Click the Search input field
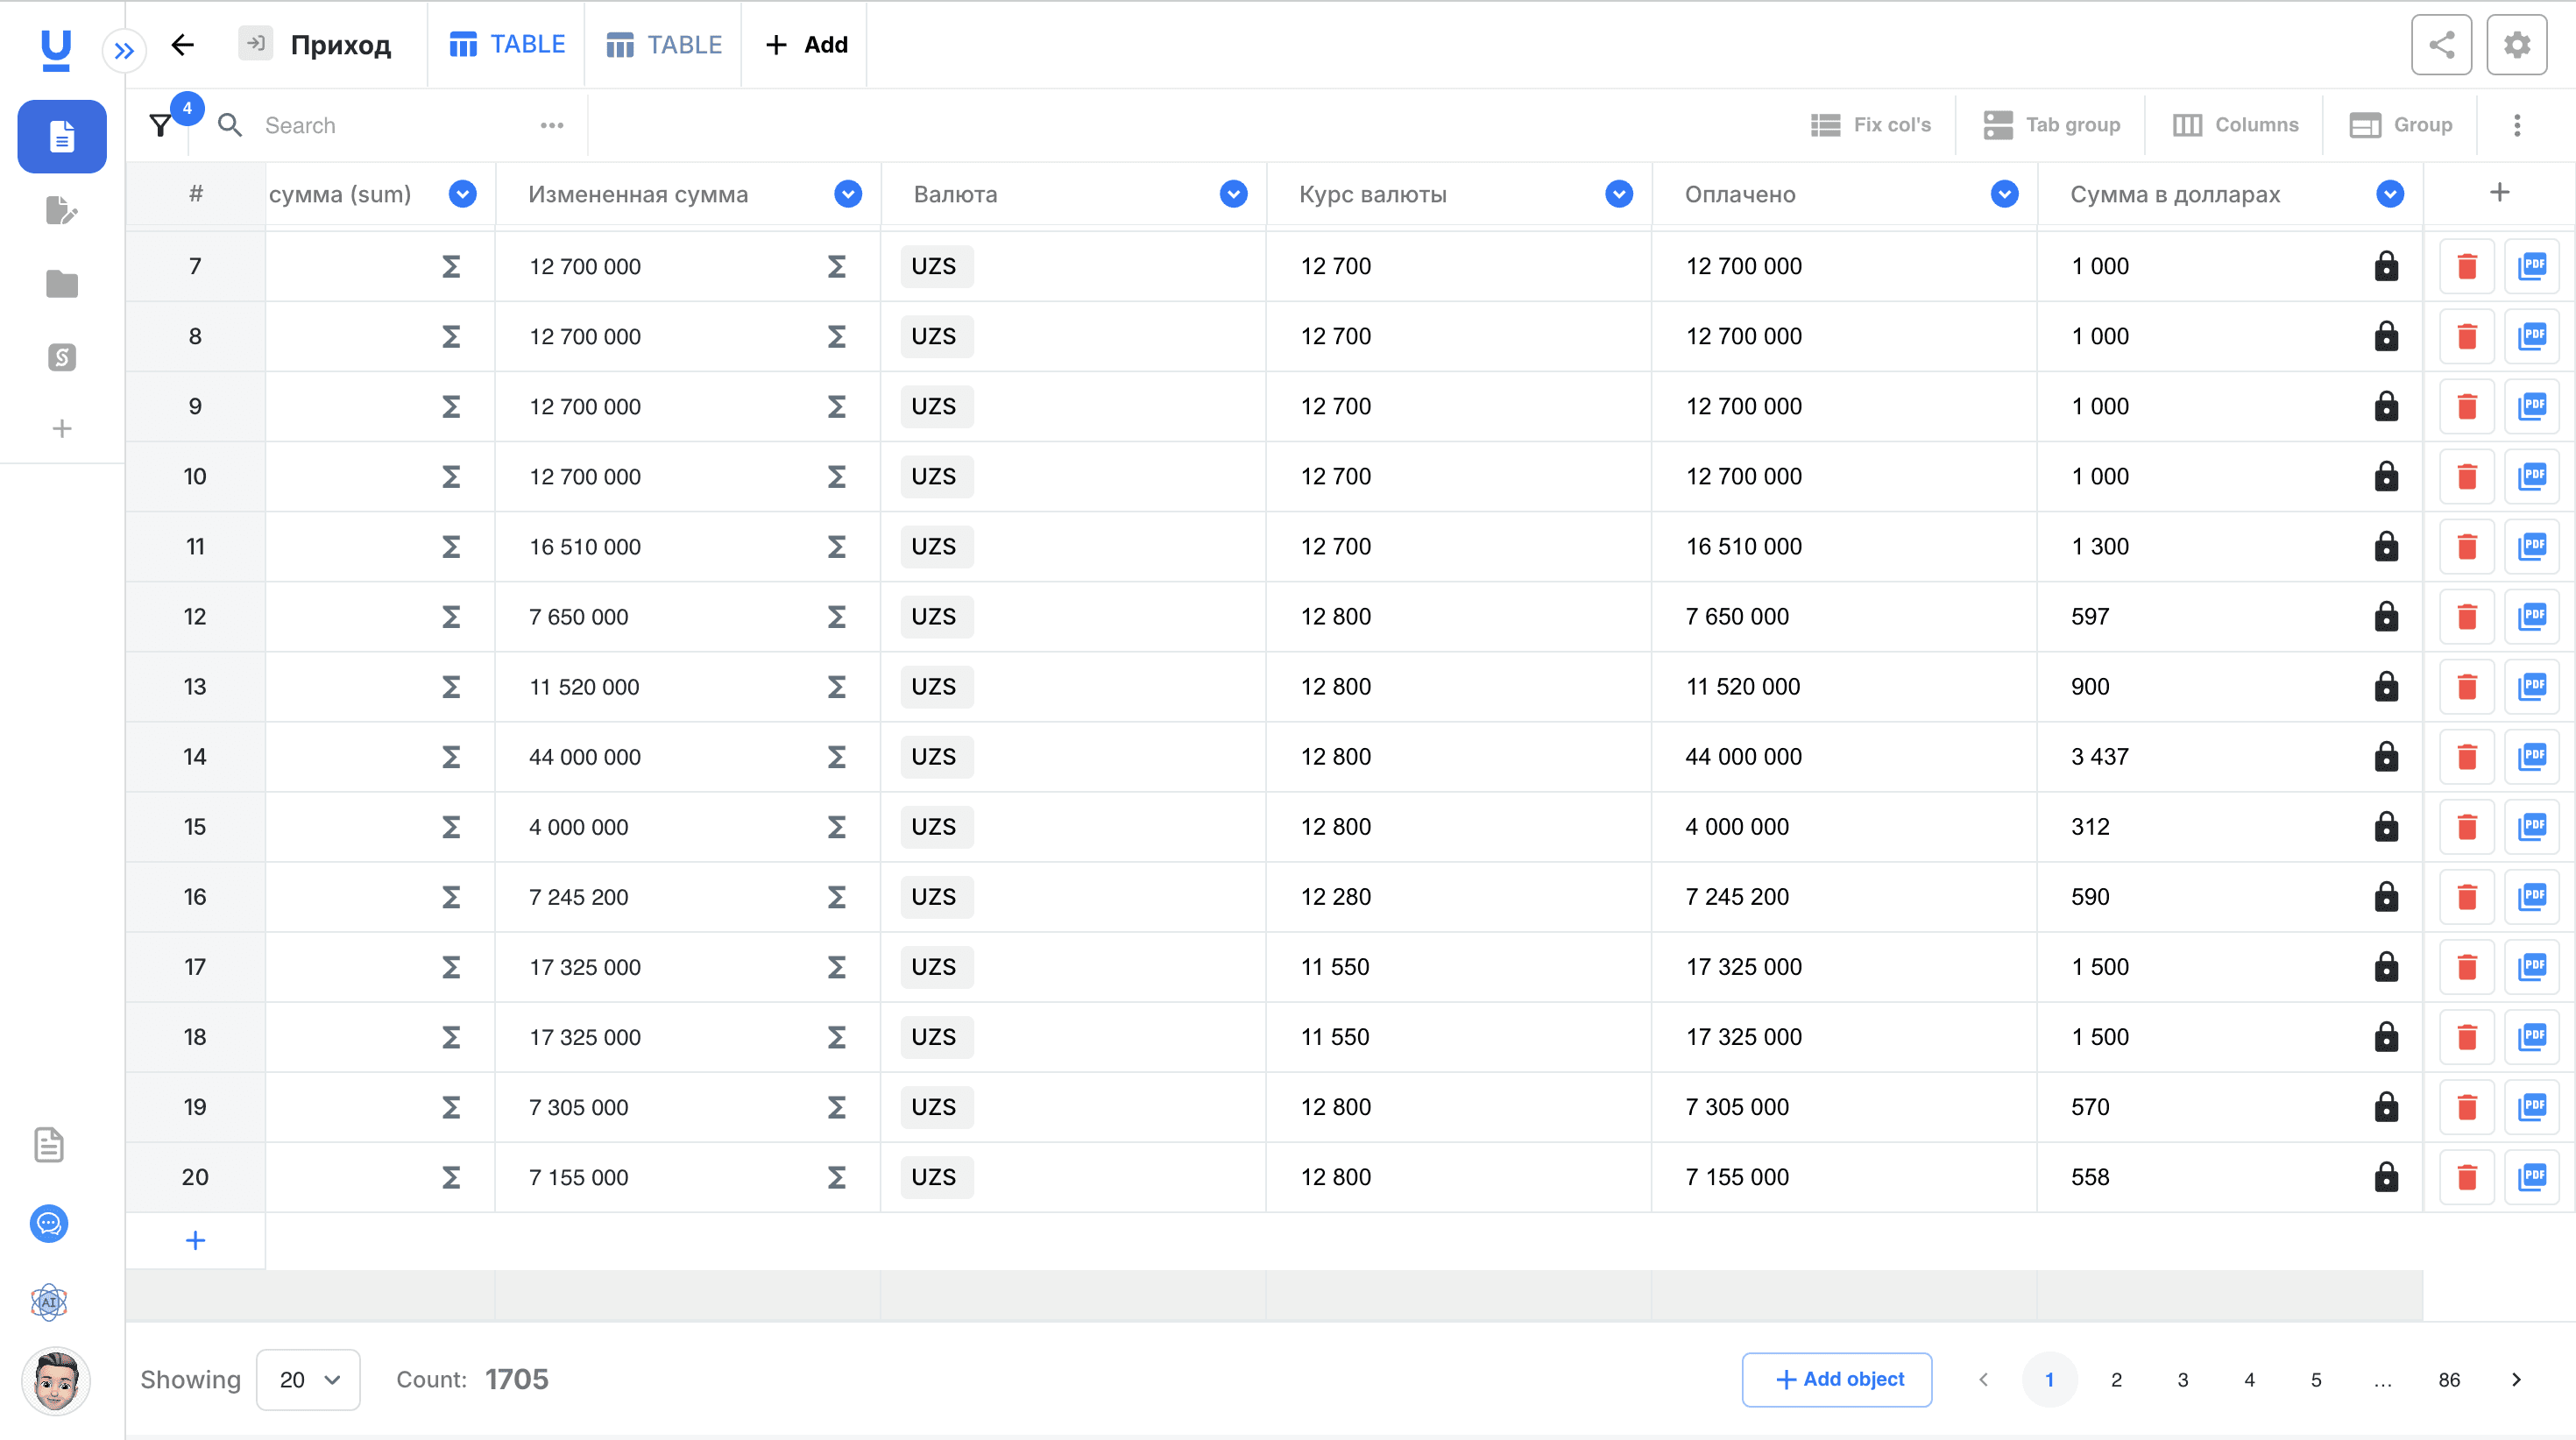Viewport: 2576px width, 1440px height. pyautogui.click(x=390, y=125)
